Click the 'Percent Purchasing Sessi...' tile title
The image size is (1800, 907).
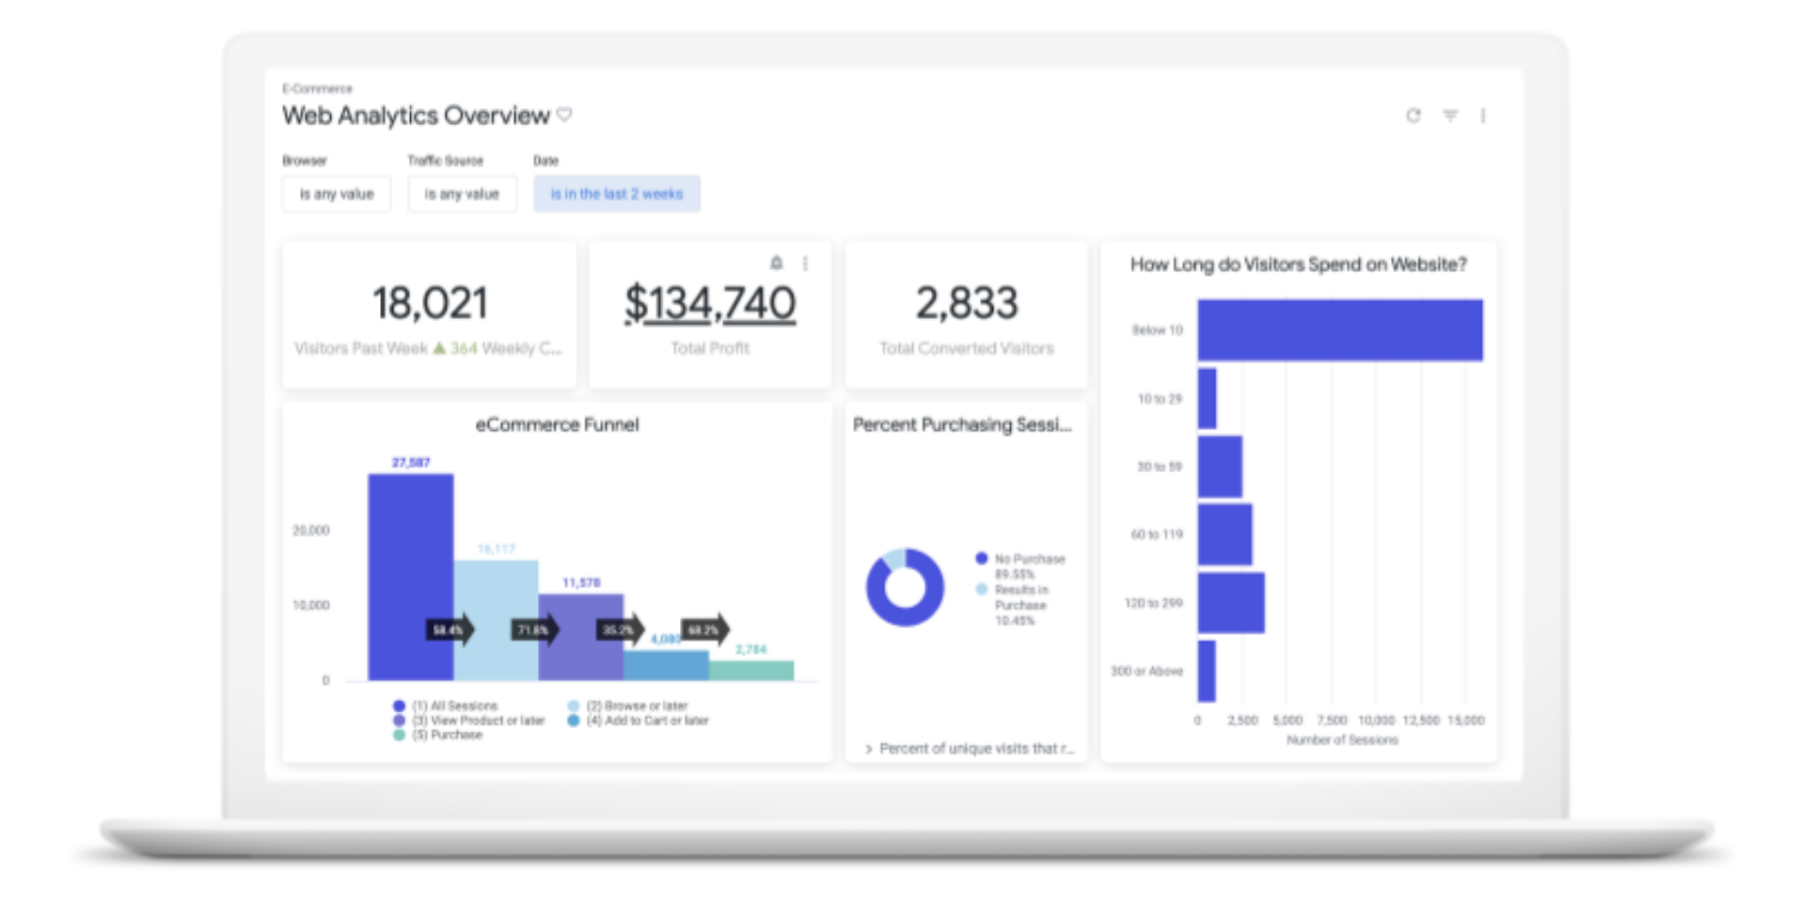(x=962, y=425)
